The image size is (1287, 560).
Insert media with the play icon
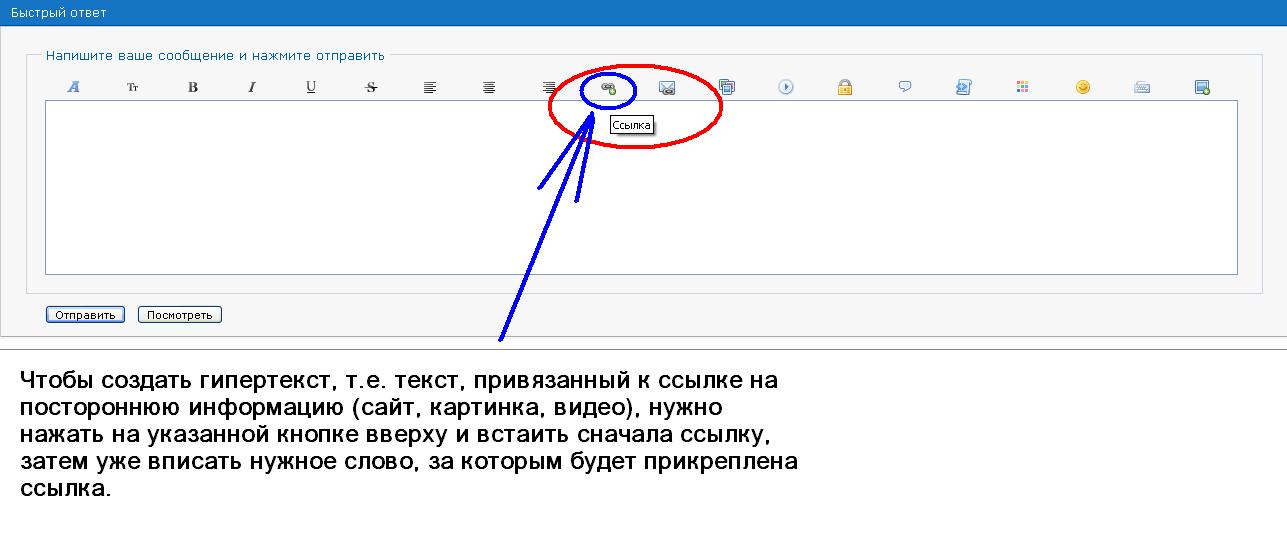[786, 87]
